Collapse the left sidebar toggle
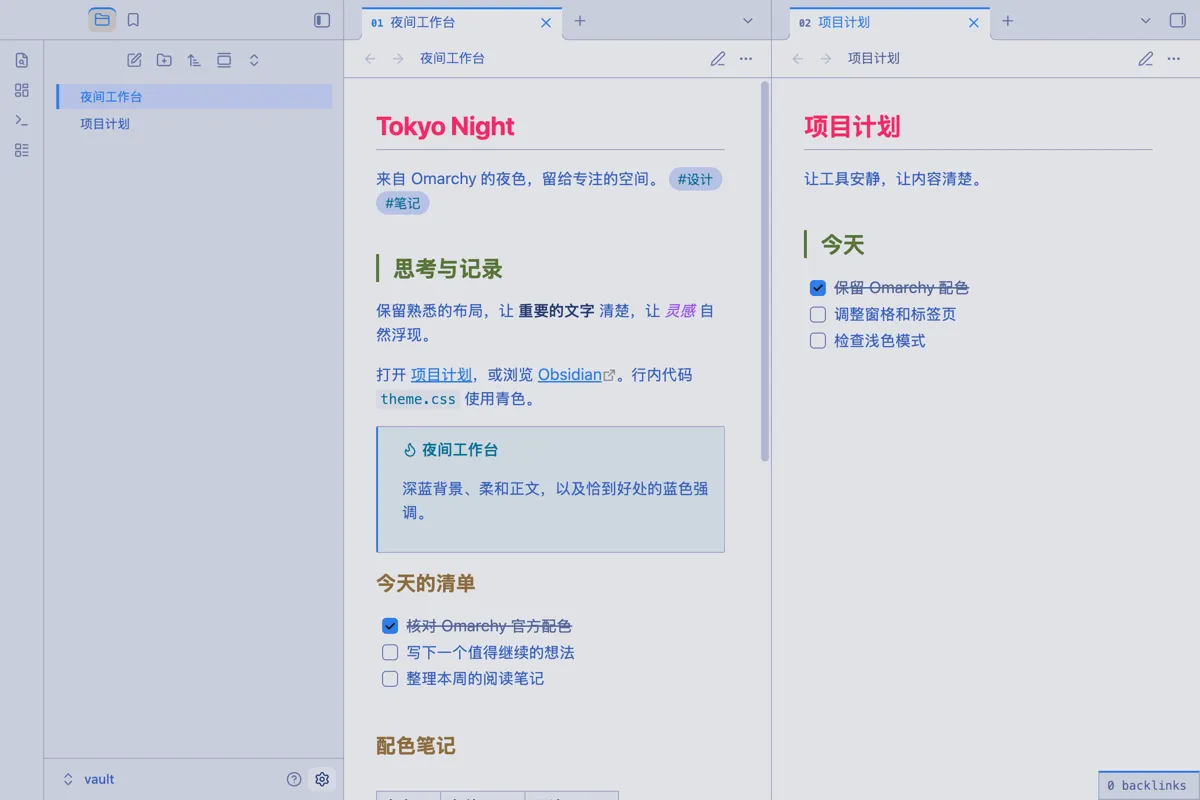Image resolution: width=1200 pixels, height=800 pixels. click(322, 20)
